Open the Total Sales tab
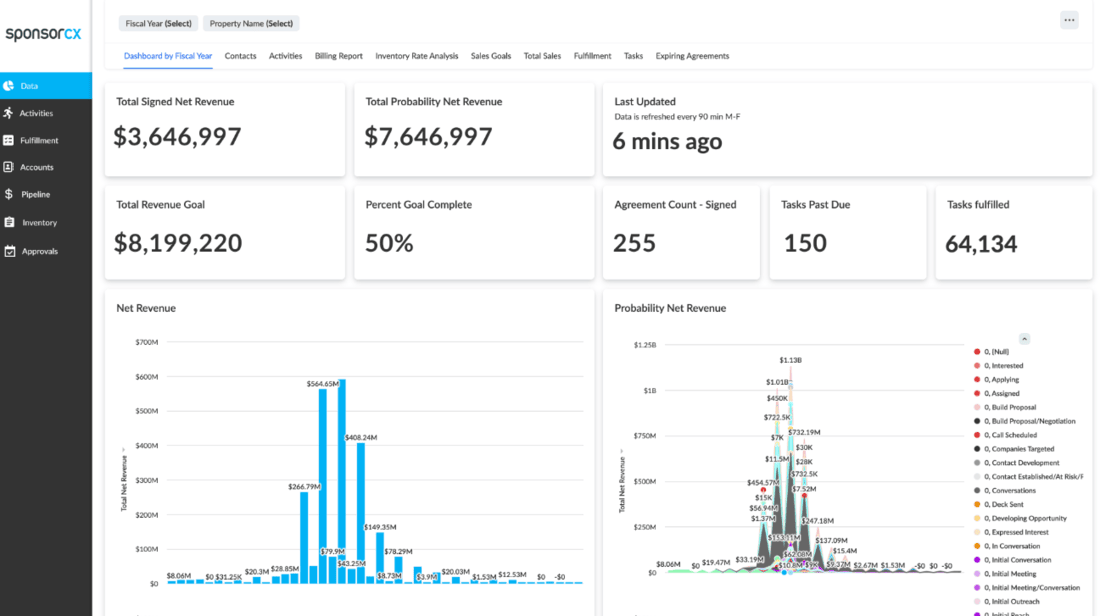Viewport: 1100px width, 616px height. [x=542, y=56]
